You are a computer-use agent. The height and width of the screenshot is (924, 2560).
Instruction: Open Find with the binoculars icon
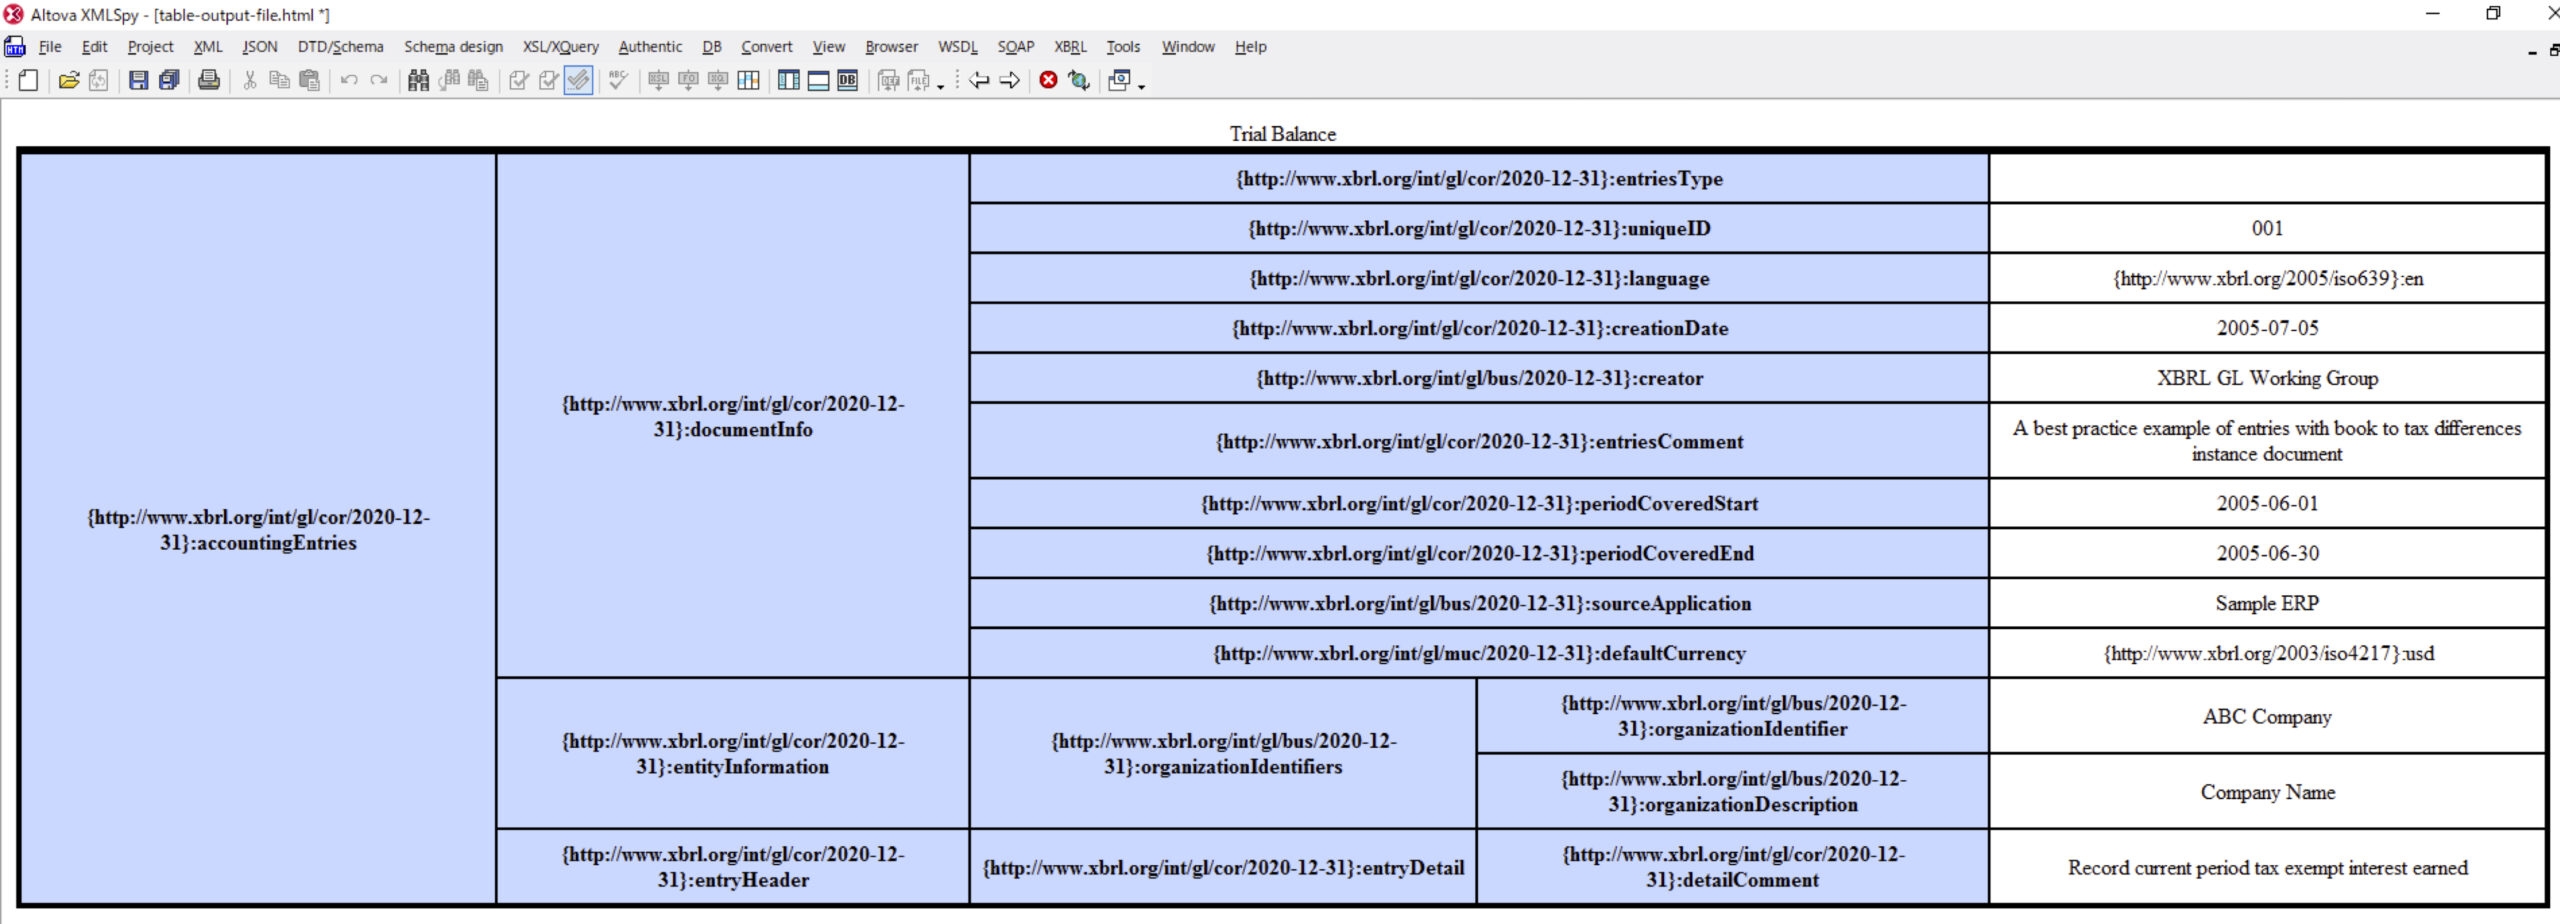click(x=419, y=80)
